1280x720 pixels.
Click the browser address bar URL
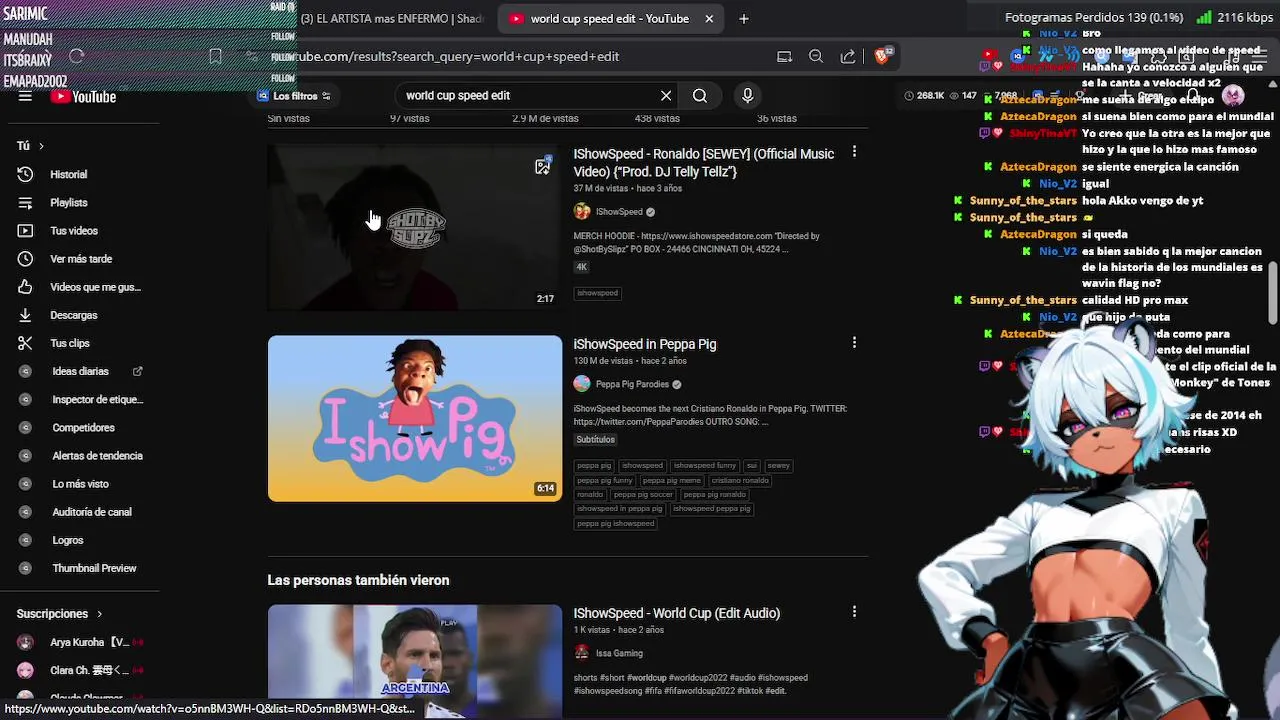(x=455, y=57)
